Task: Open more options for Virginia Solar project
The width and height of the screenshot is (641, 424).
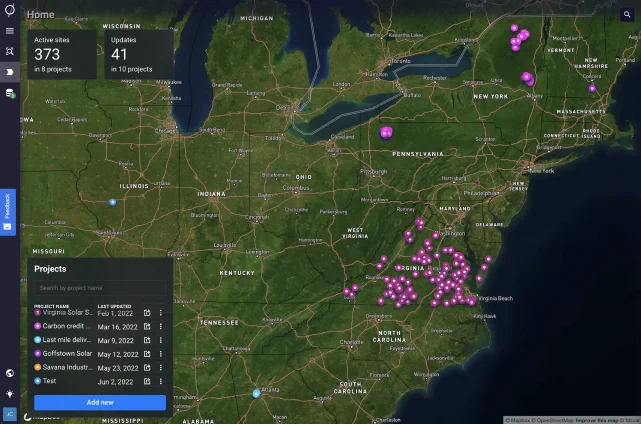Action: [x=161, y=313]
